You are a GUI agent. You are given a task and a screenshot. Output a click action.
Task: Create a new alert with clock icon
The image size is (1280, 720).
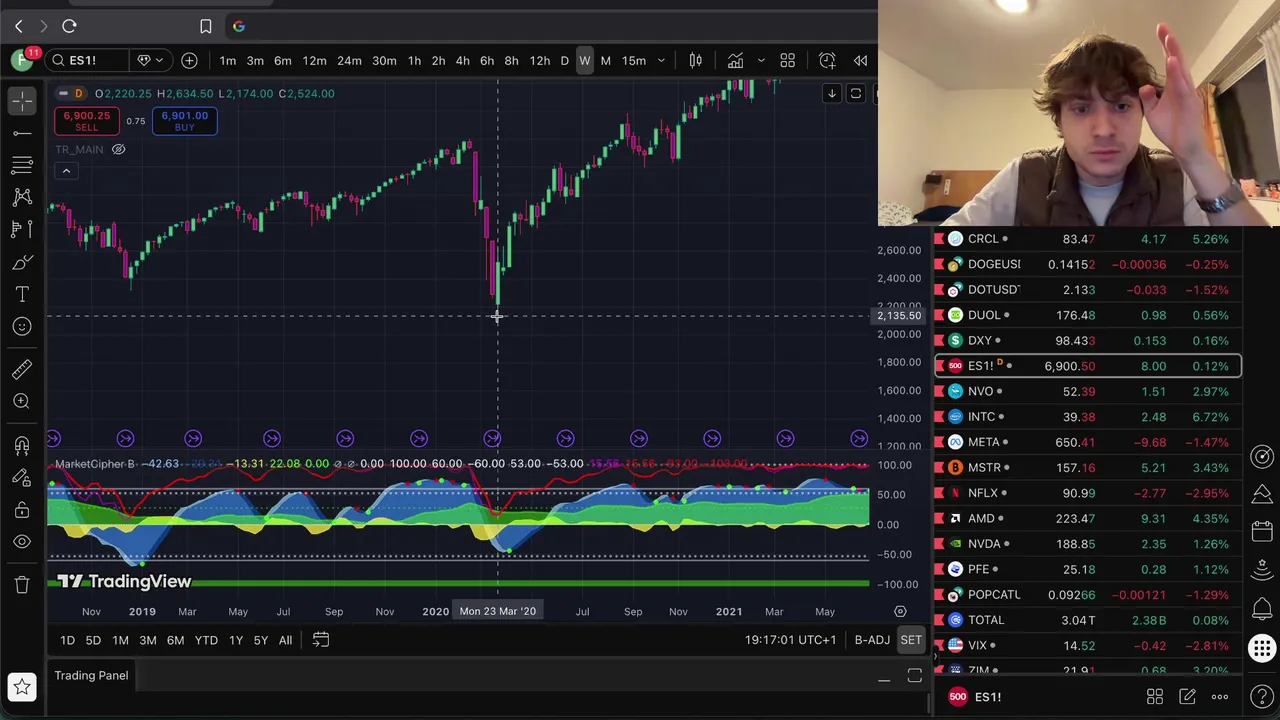click(827, 61)
